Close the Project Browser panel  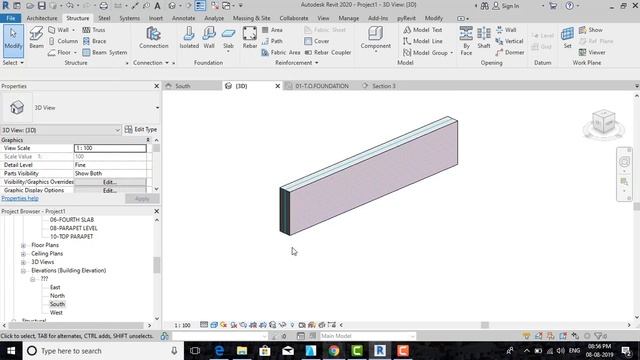click(x=156, y=211)
